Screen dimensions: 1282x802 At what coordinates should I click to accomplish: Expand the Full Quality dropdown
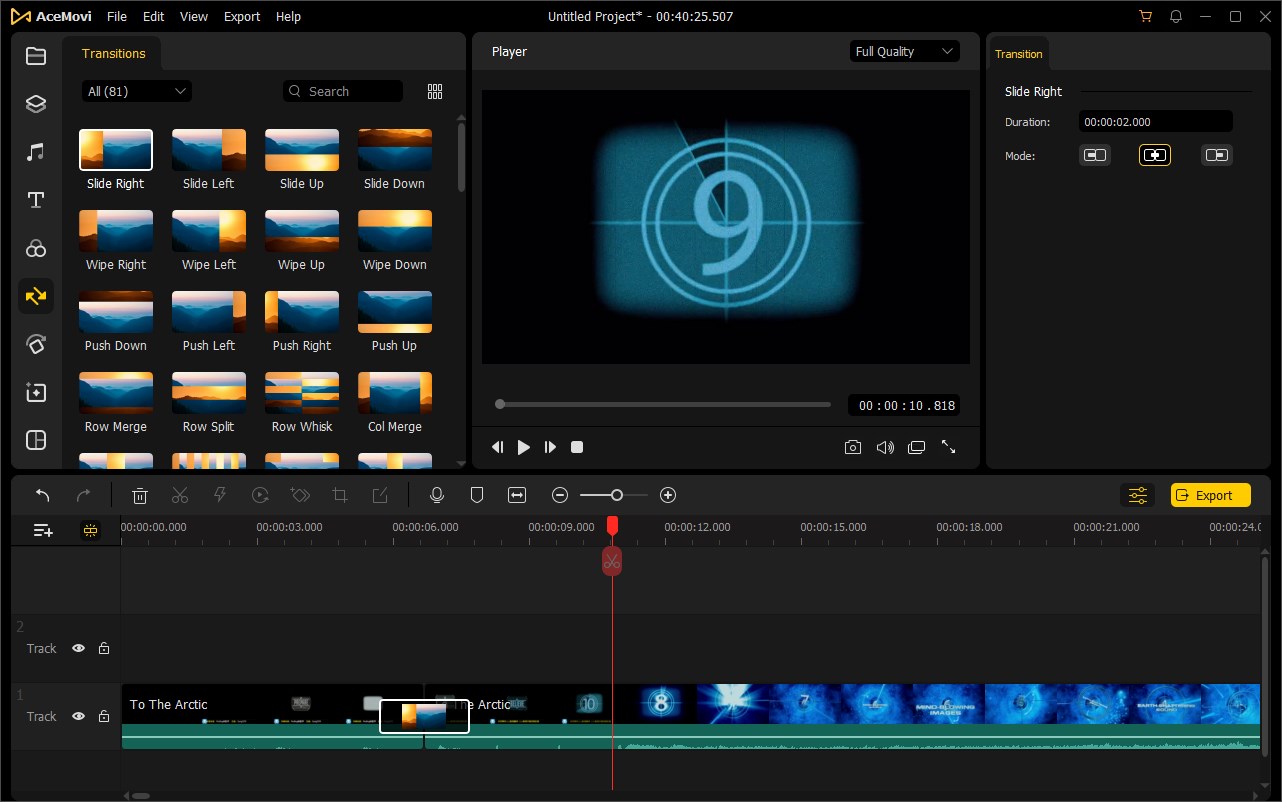click(904, 52)
